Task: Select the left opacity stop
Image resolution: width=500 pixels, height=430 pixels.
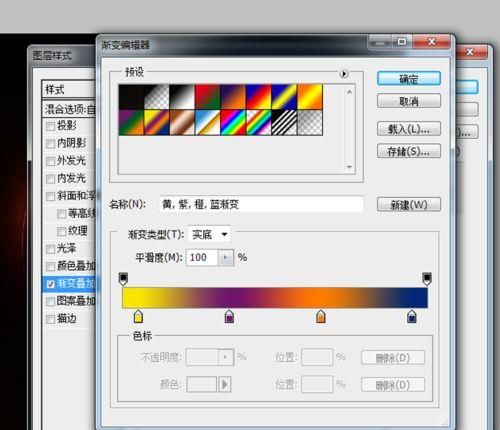Action: 123,279
